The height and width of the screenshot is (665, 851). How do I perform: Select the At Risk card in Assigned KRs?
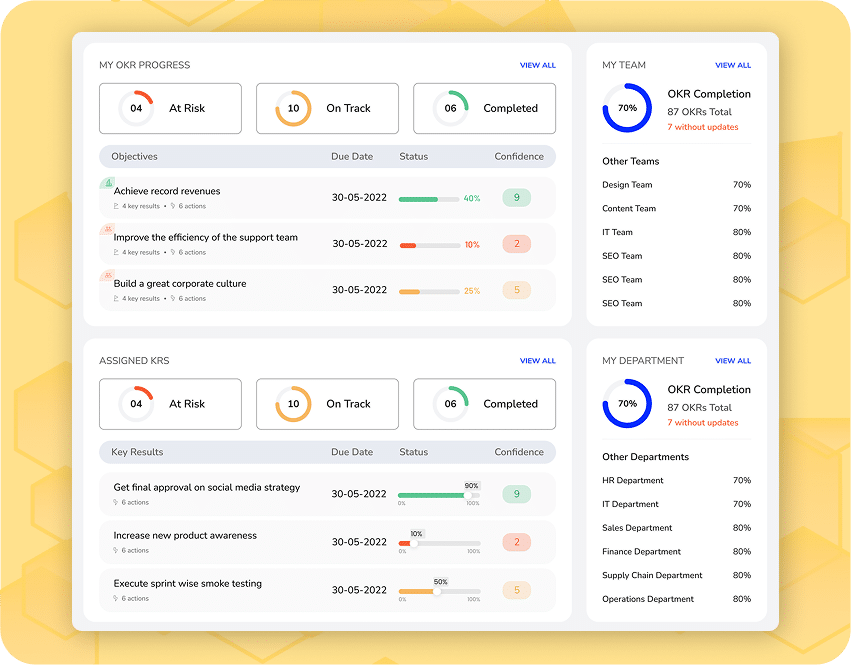point(170,404)
